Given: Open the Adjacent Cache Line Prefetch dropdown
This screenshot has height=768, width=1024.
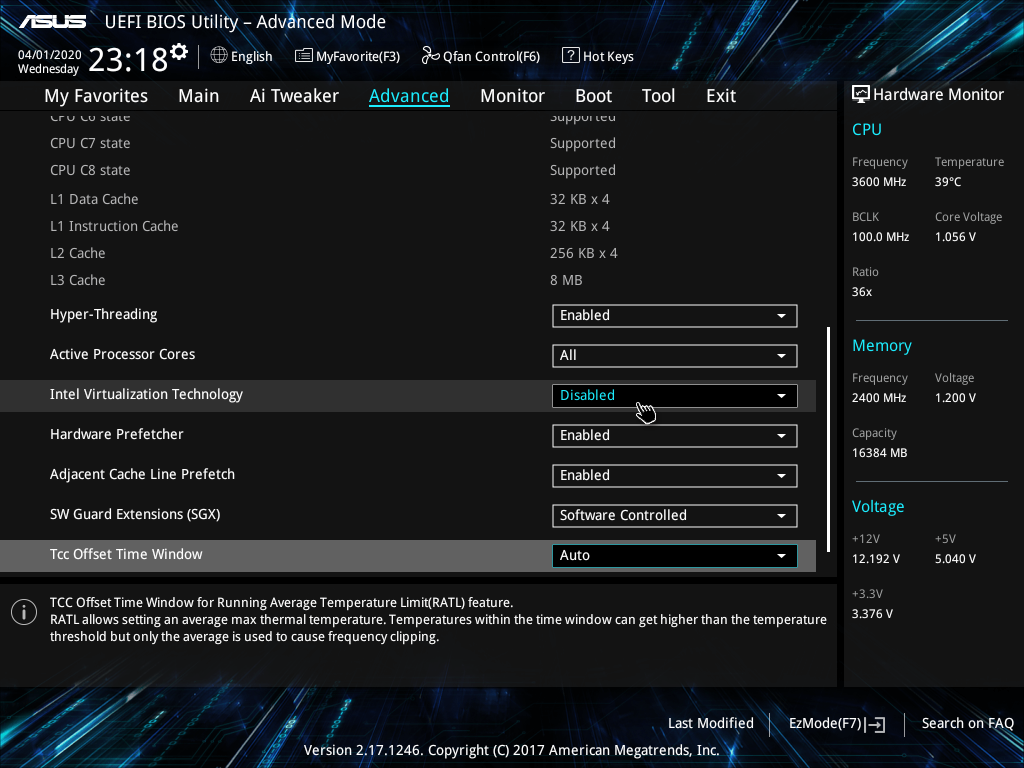Looking at the screenshot, I should coord(675,475).
